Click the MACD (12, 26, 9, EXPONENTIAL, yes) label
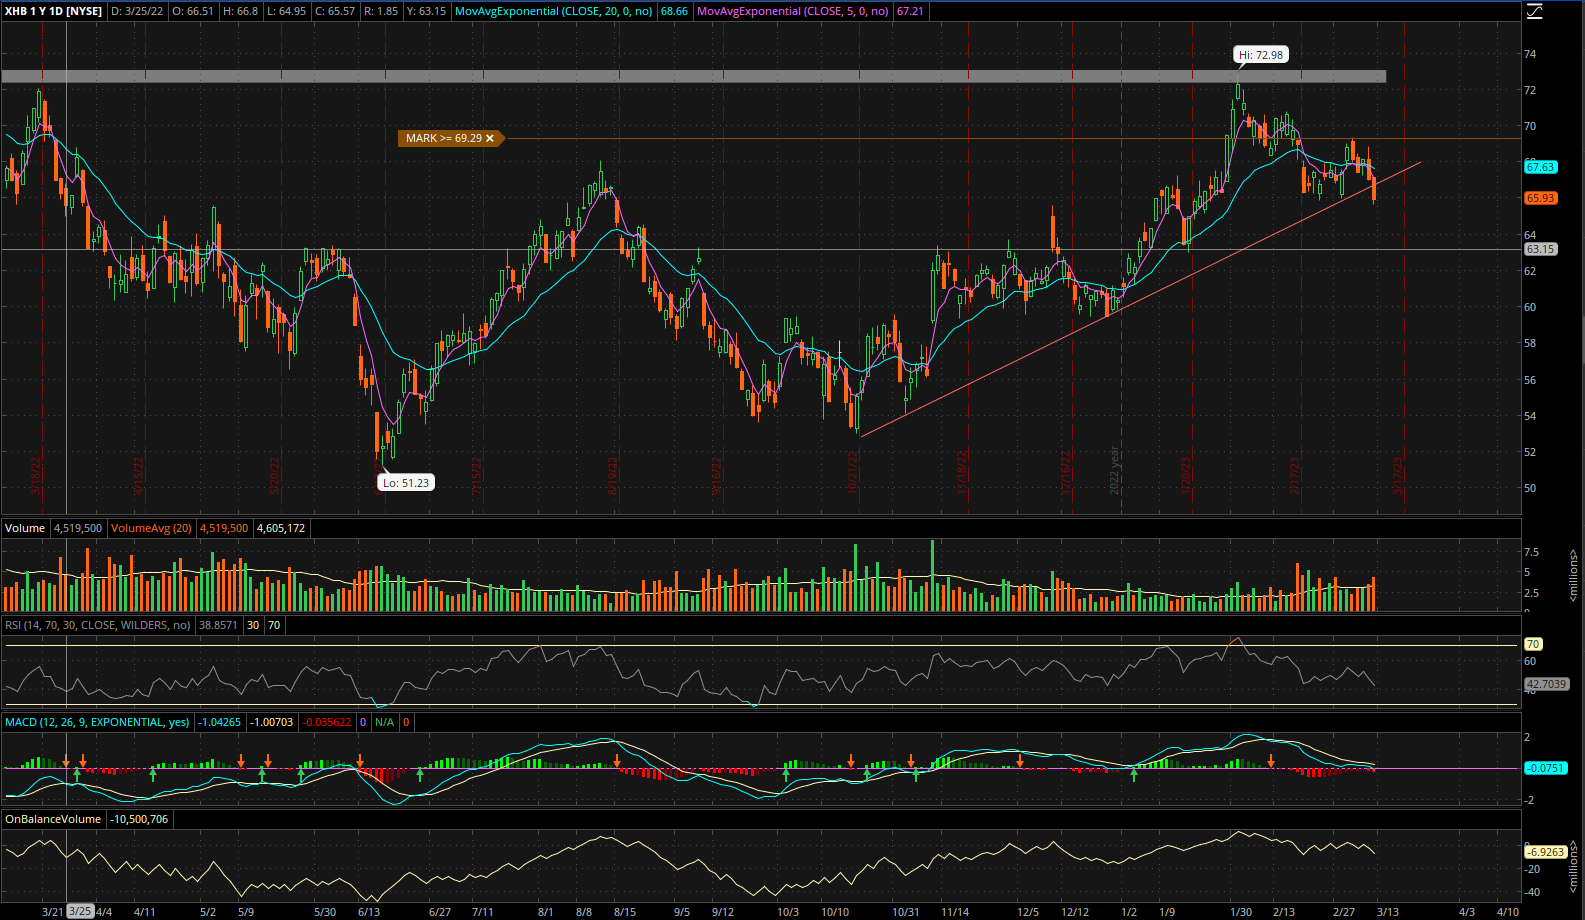 tap(97, 722)
